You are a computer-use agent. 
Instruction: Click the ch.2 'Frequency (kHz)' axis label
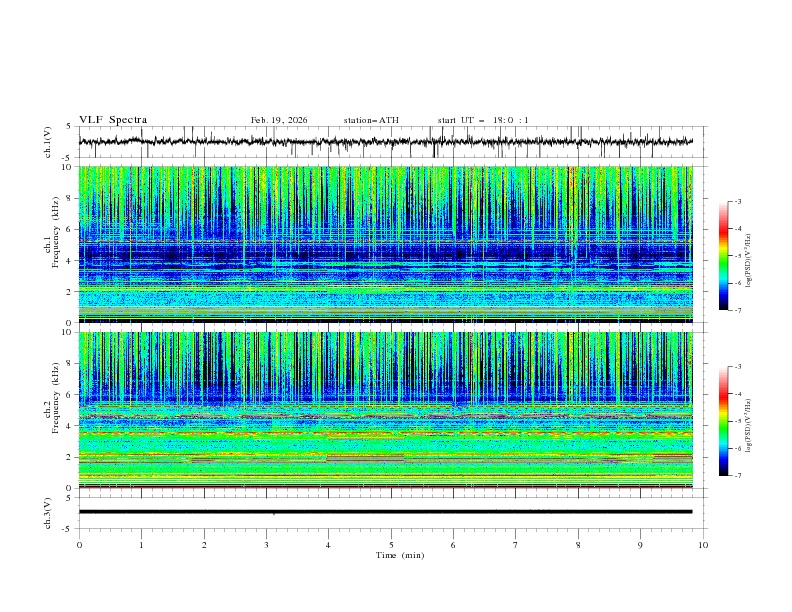point(56,397)
